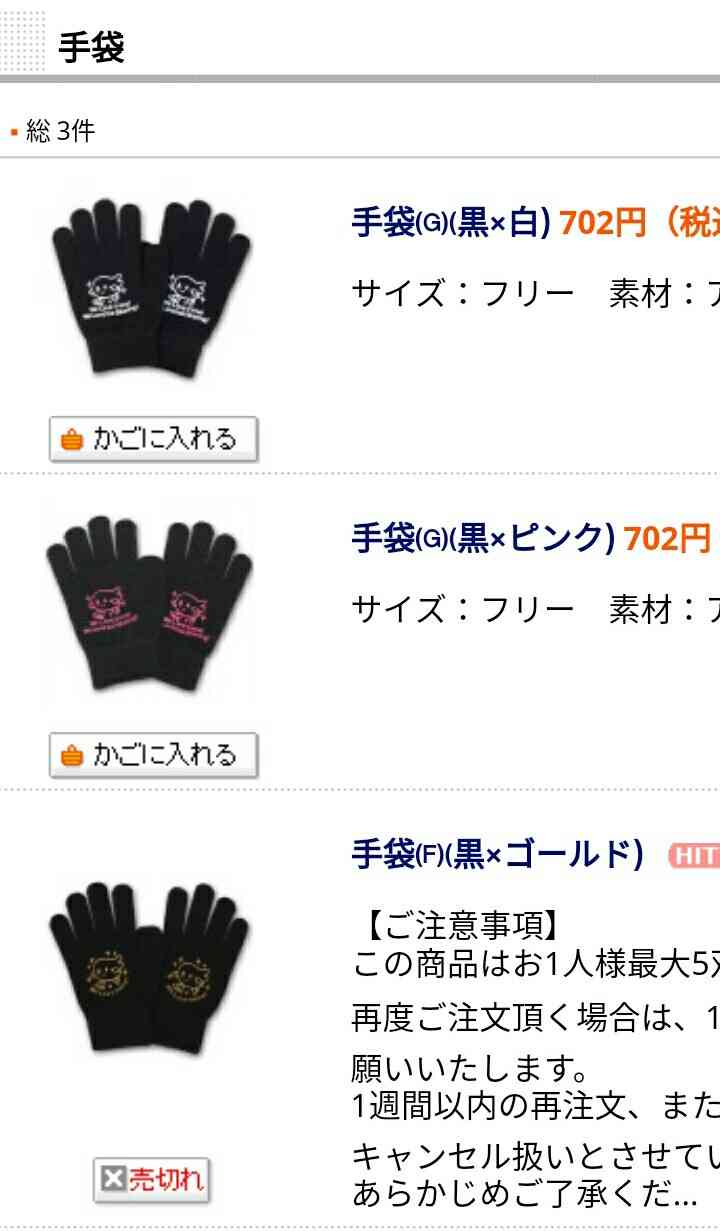Click basket icon on black×pink cart button
The width and height of the screenshot is (720, 1231).
pos(71,756)
